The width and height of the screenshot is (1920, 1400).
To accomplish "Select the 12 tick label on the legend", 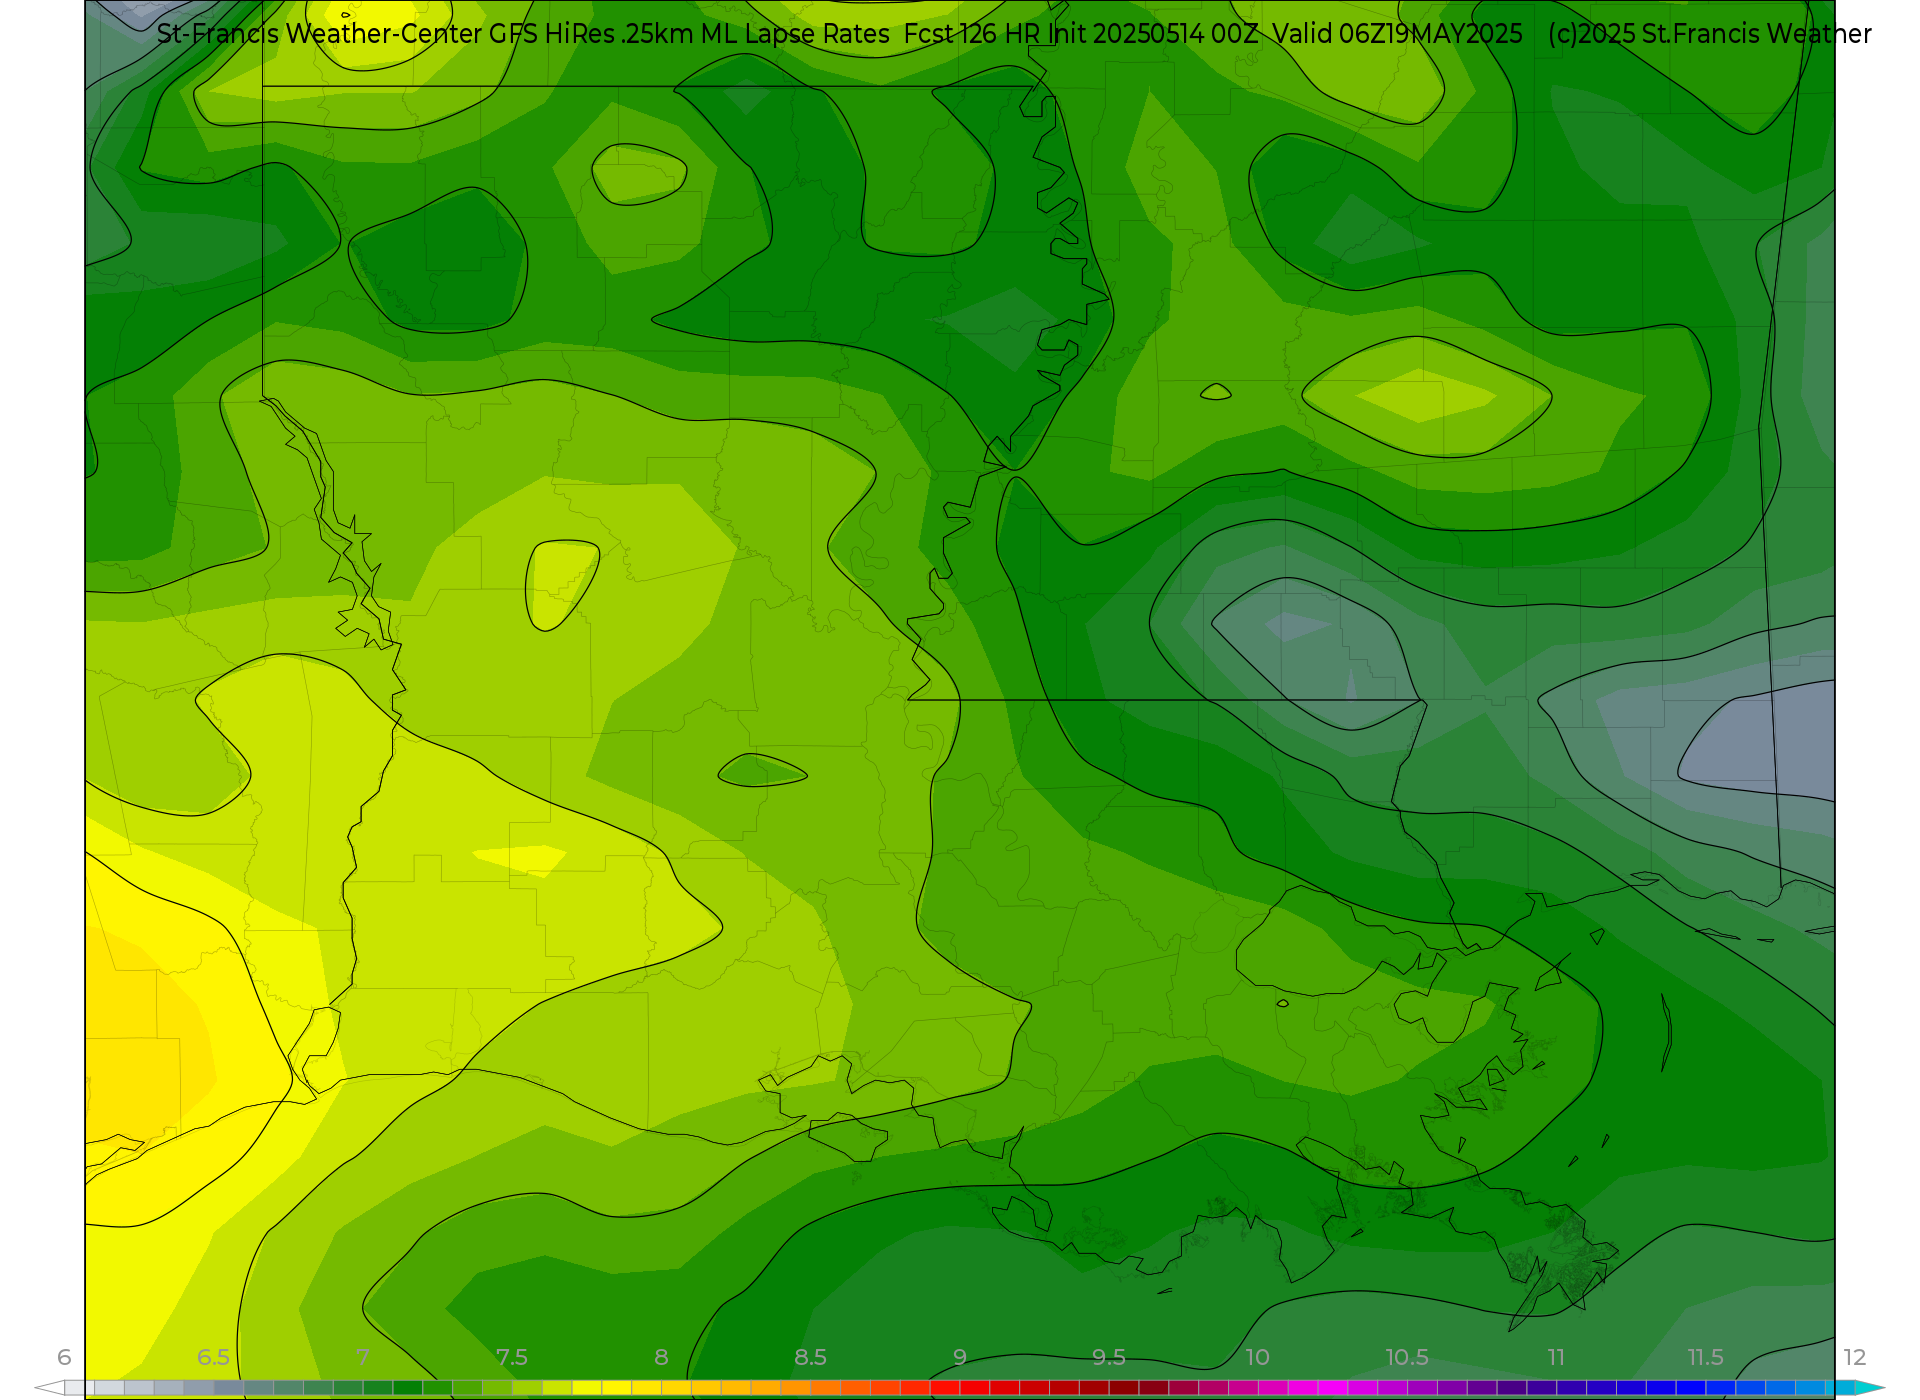I will [1855, 1357].
